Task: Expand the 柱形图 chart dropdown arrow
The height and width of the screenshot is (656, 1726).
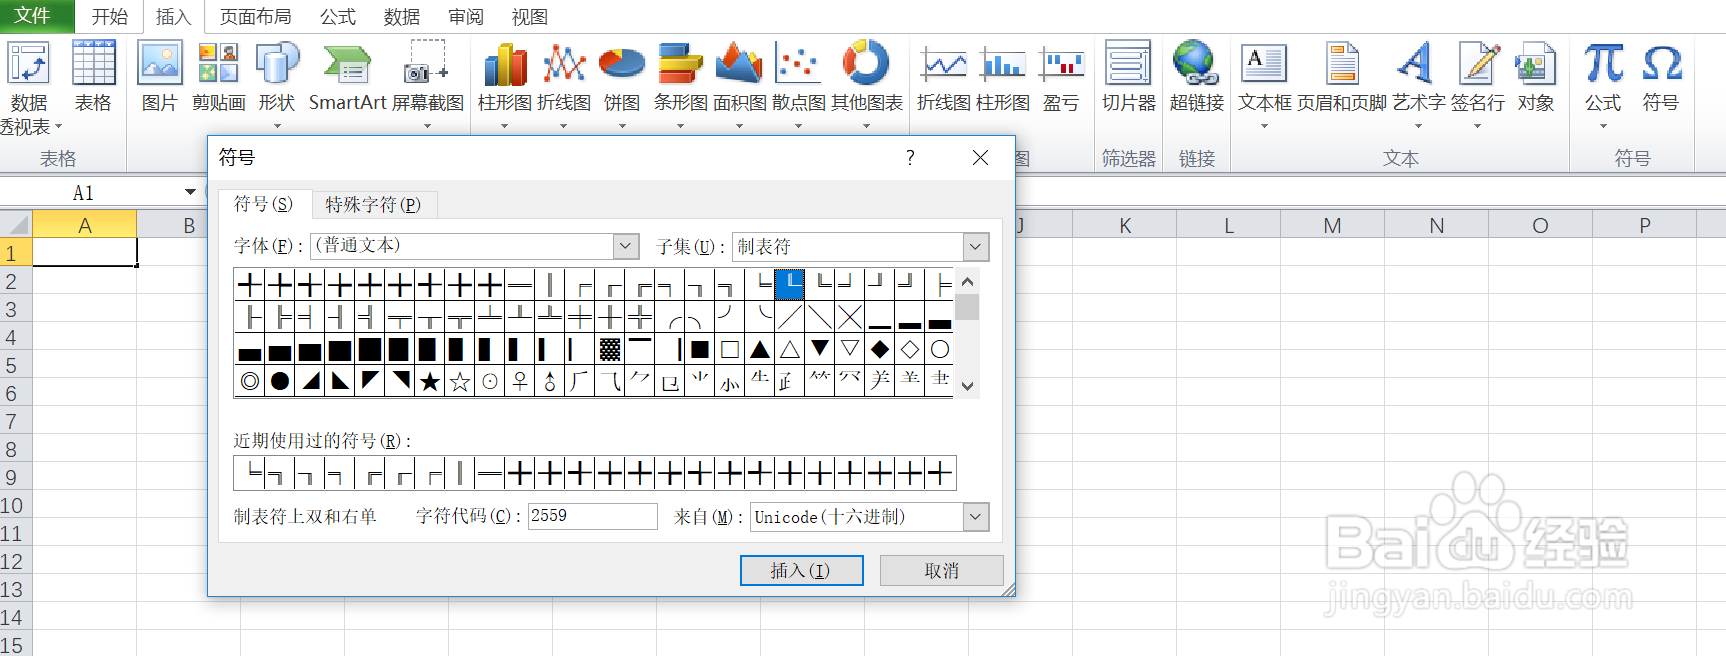Action: [x=505, y=126]
